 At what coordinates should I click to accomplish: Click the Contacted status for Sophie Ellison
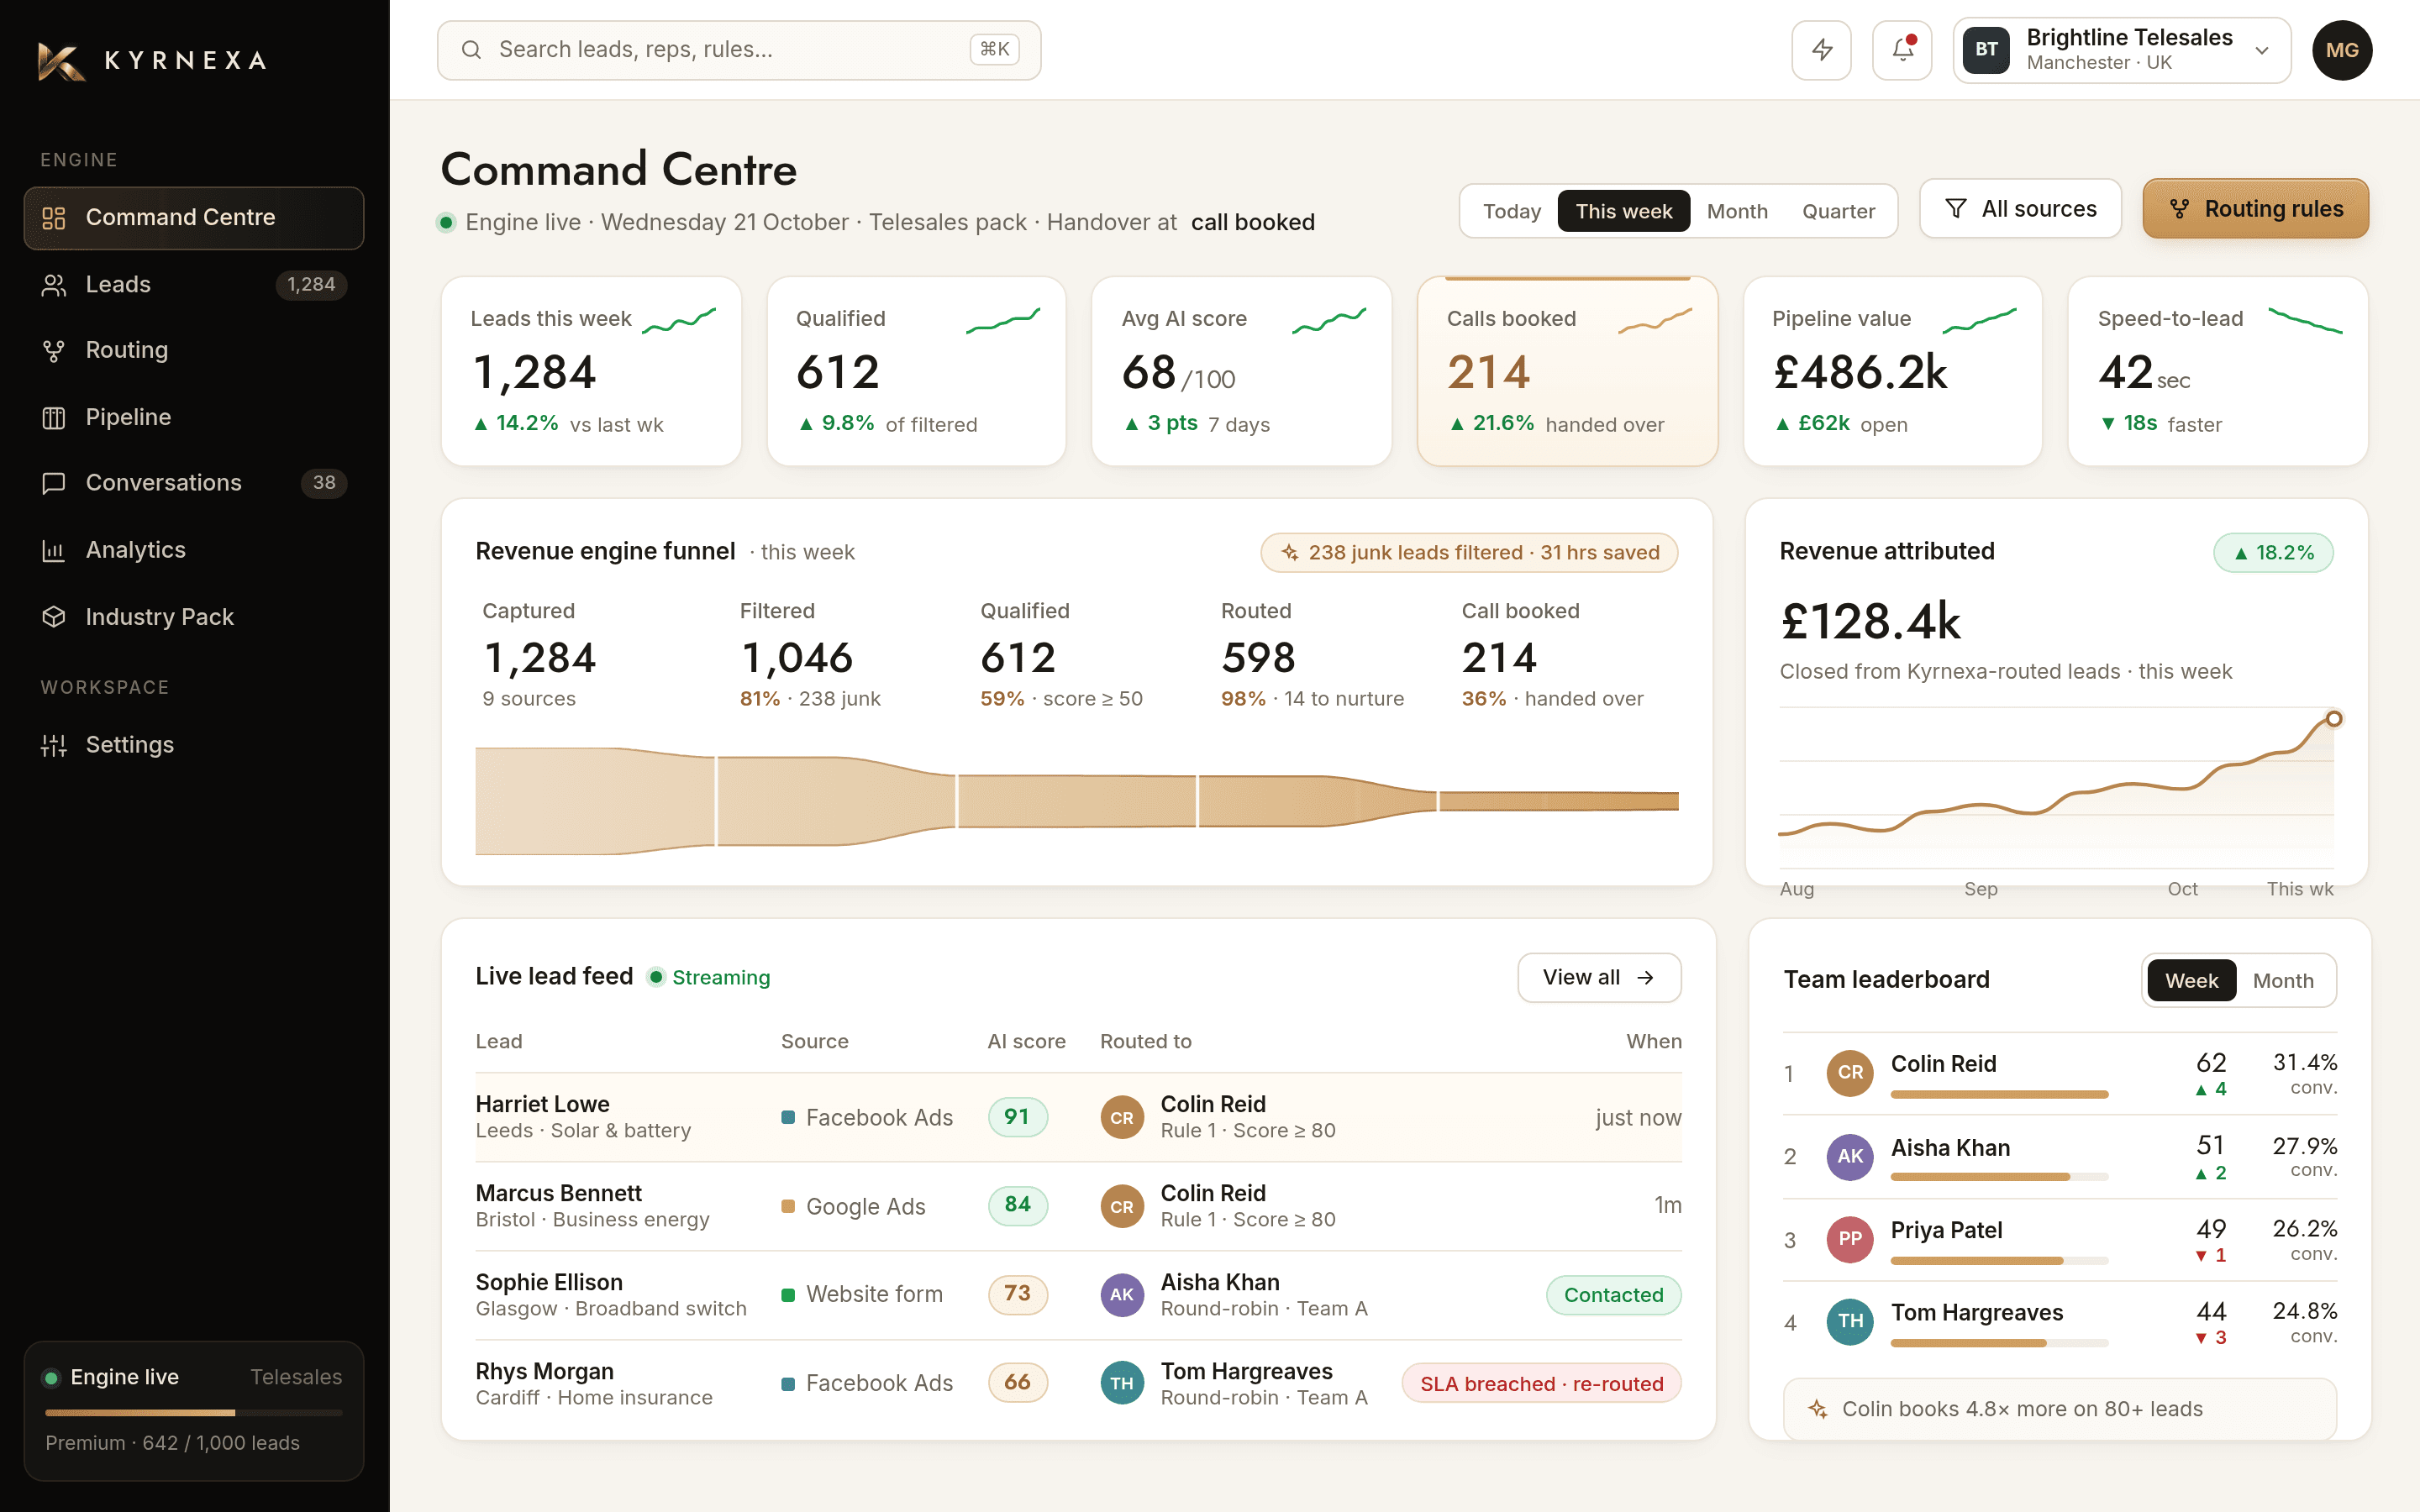point(1613,1295)
